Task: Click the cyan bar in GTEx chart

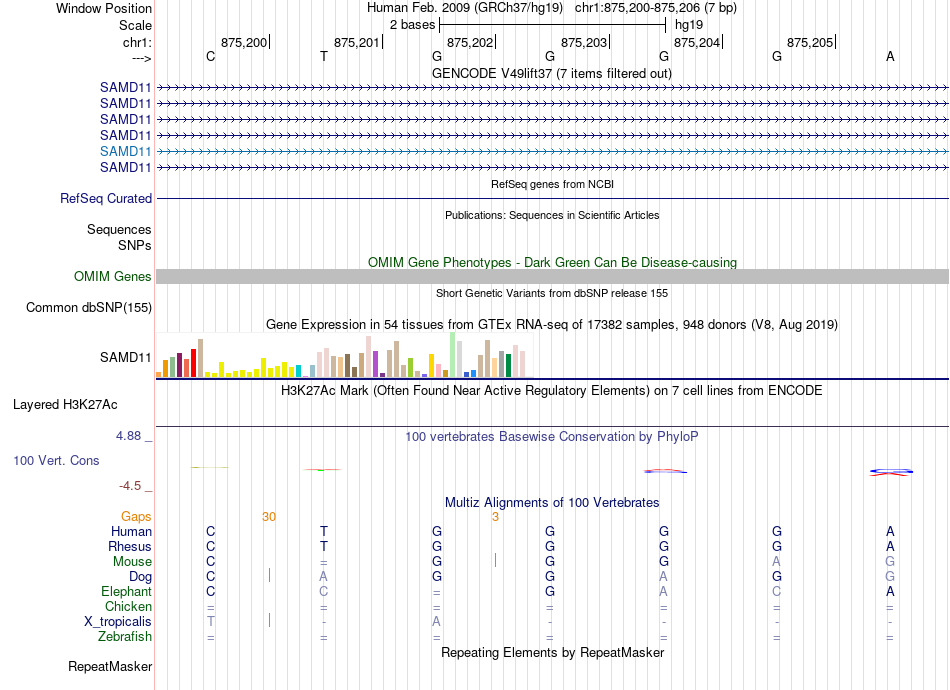Action: tap(298, 371)
